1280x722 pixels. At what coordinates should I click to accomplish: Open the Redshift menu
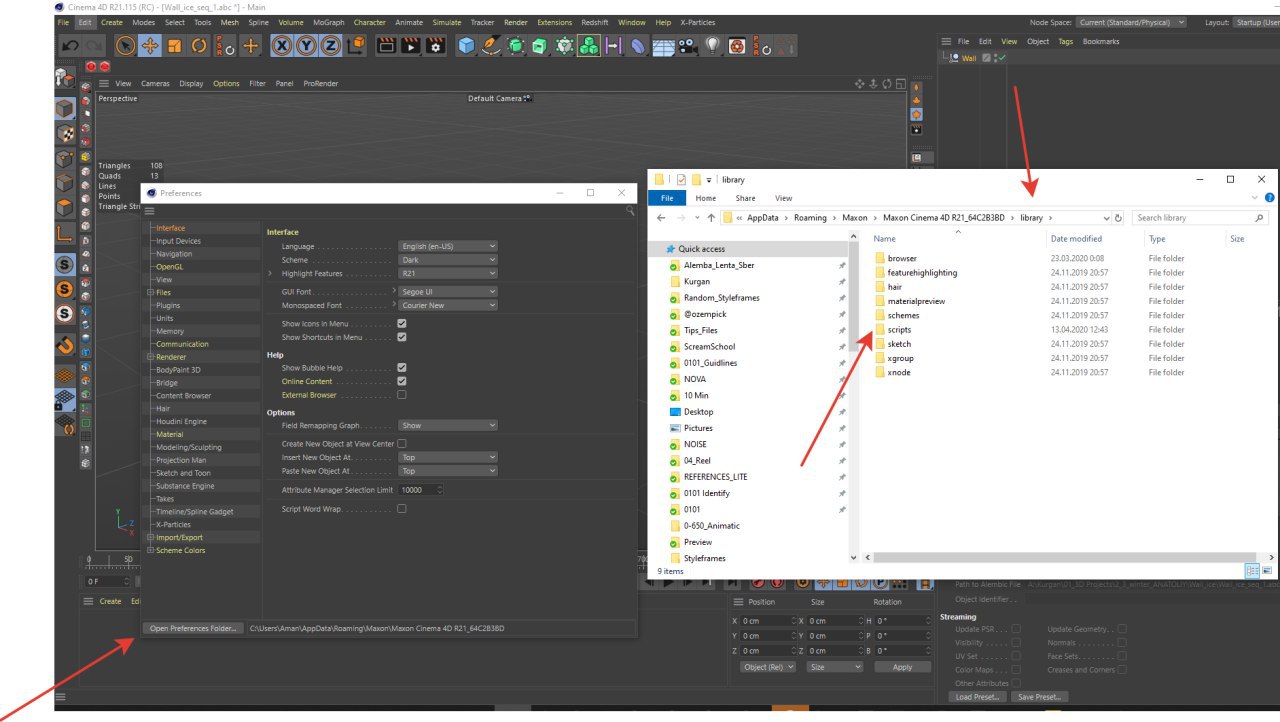click(x=594, y=22)
